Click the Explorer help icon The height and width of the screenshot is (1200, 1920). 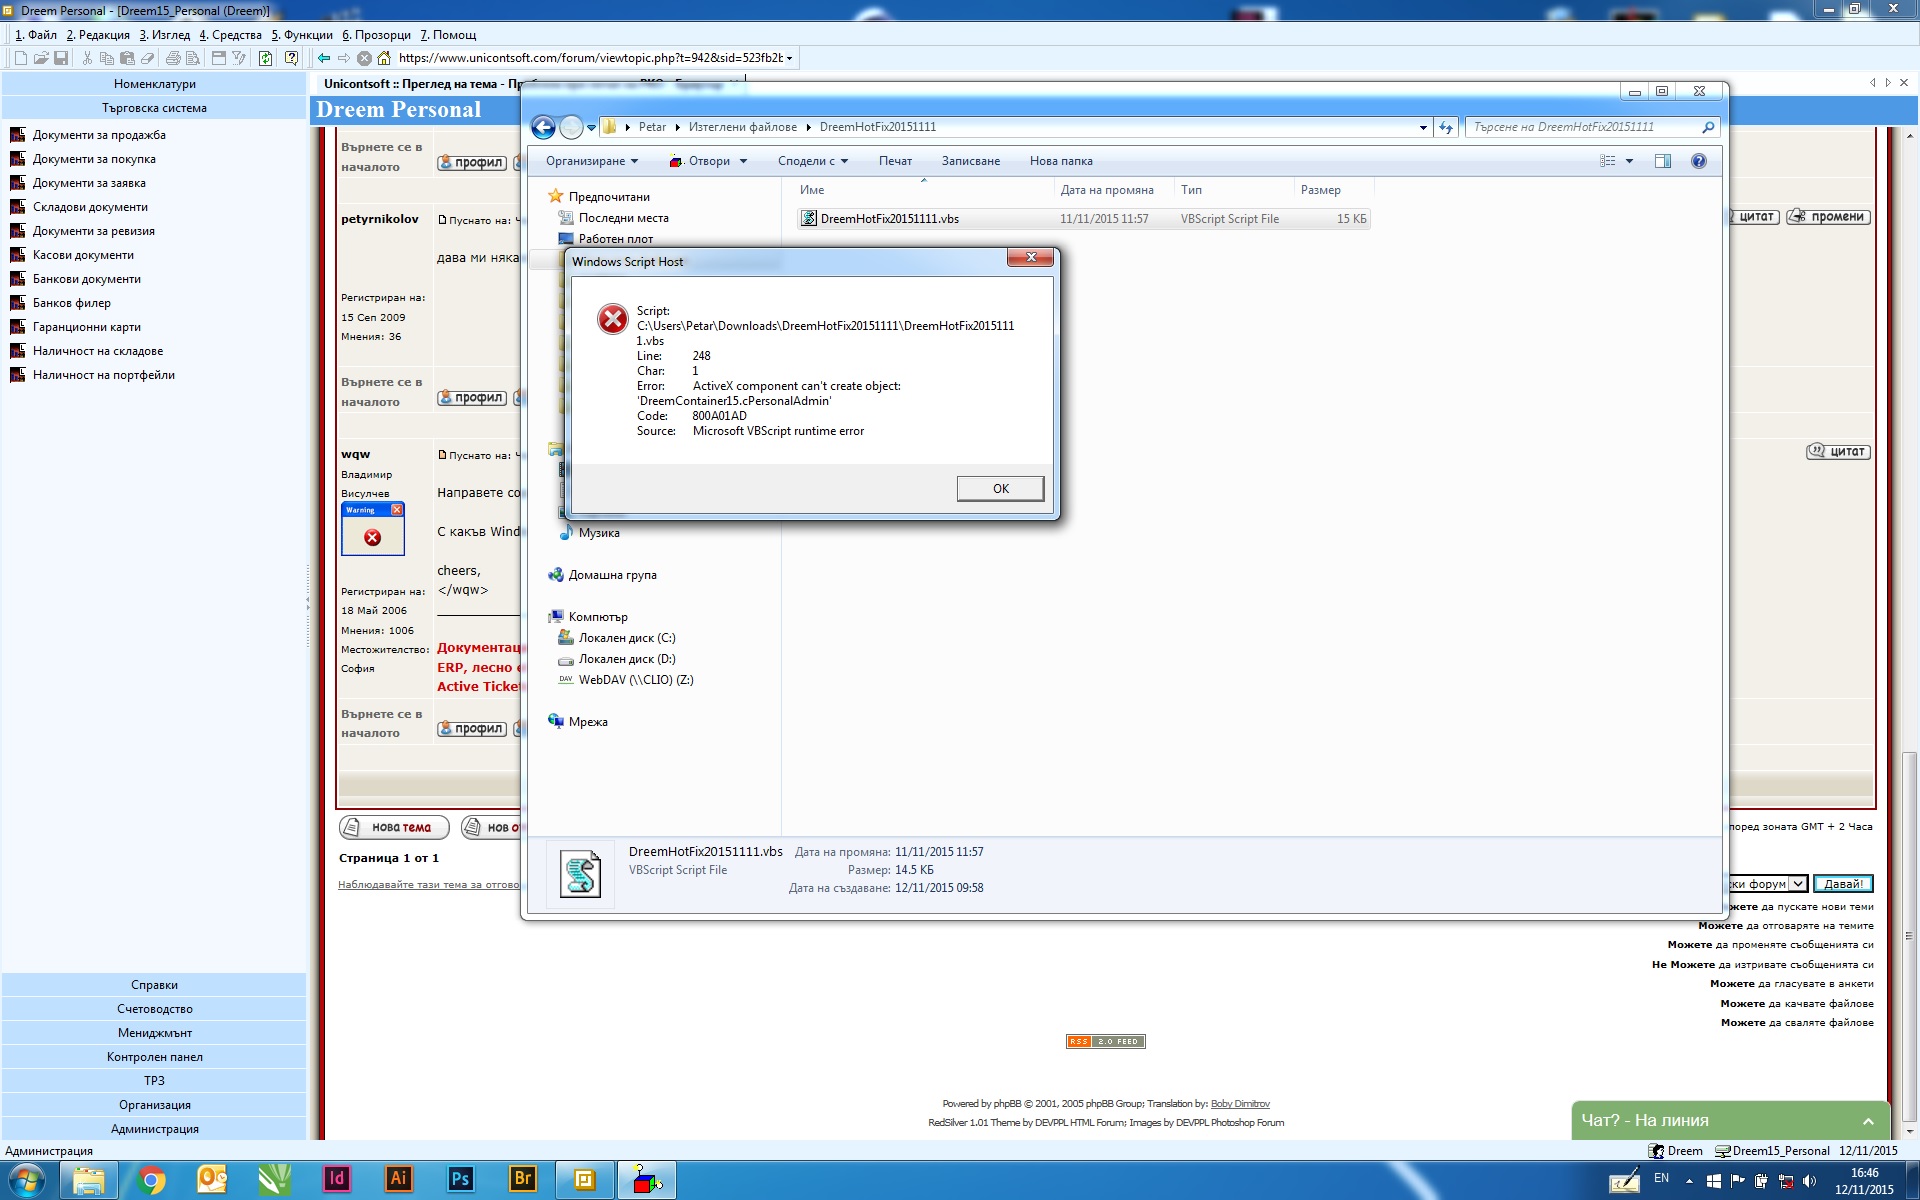pos(1698,161)
